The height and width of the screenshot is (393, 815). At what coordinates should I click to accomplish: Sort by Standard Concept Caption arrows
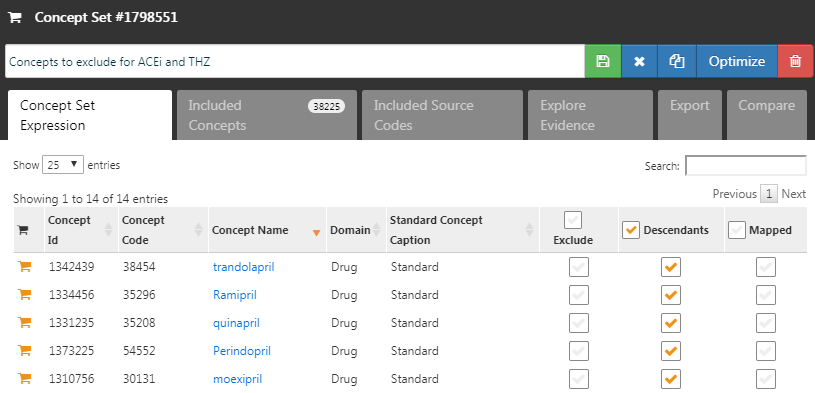coord(529,230)
